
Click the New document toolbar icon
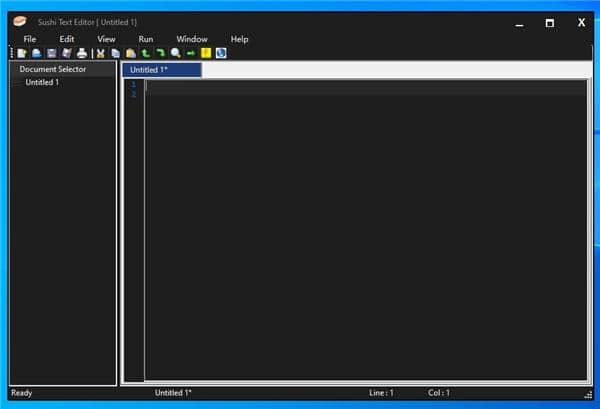(22, 53)
